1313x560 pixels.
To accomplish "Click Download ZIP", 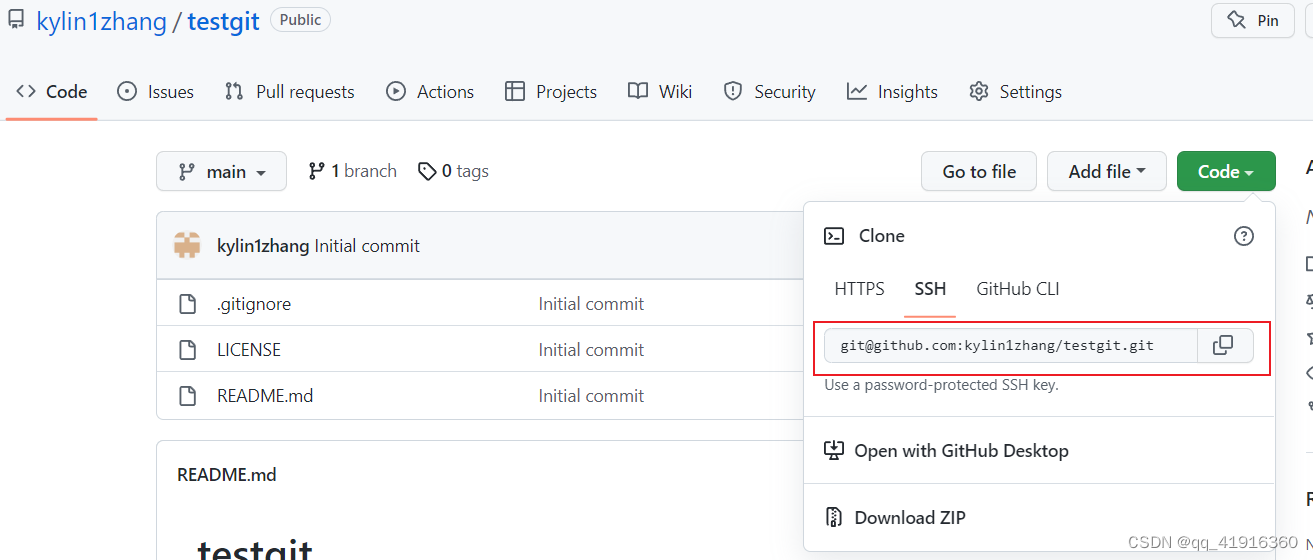I will point(895,518).
